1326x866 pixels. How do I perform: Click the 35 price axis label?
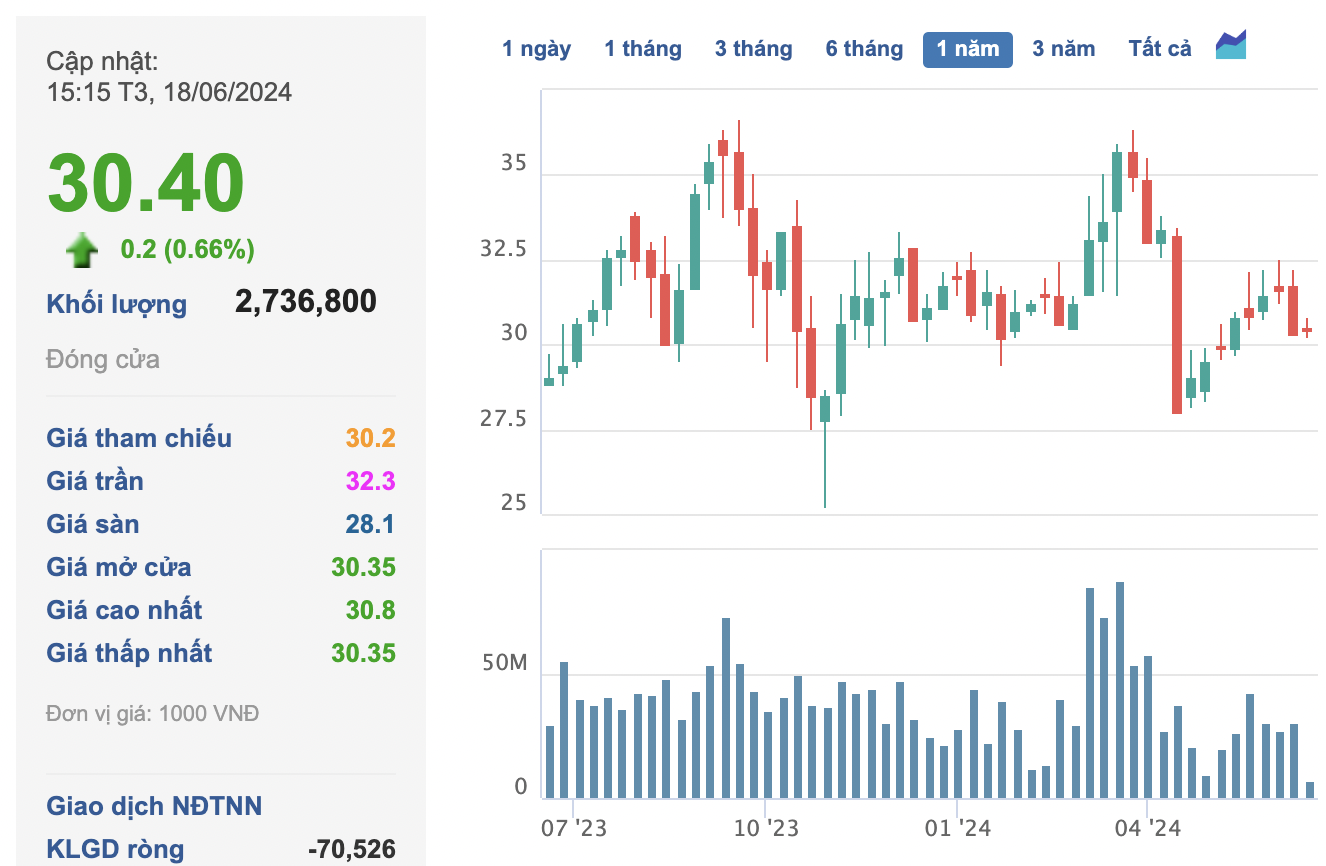pos(514,163)
